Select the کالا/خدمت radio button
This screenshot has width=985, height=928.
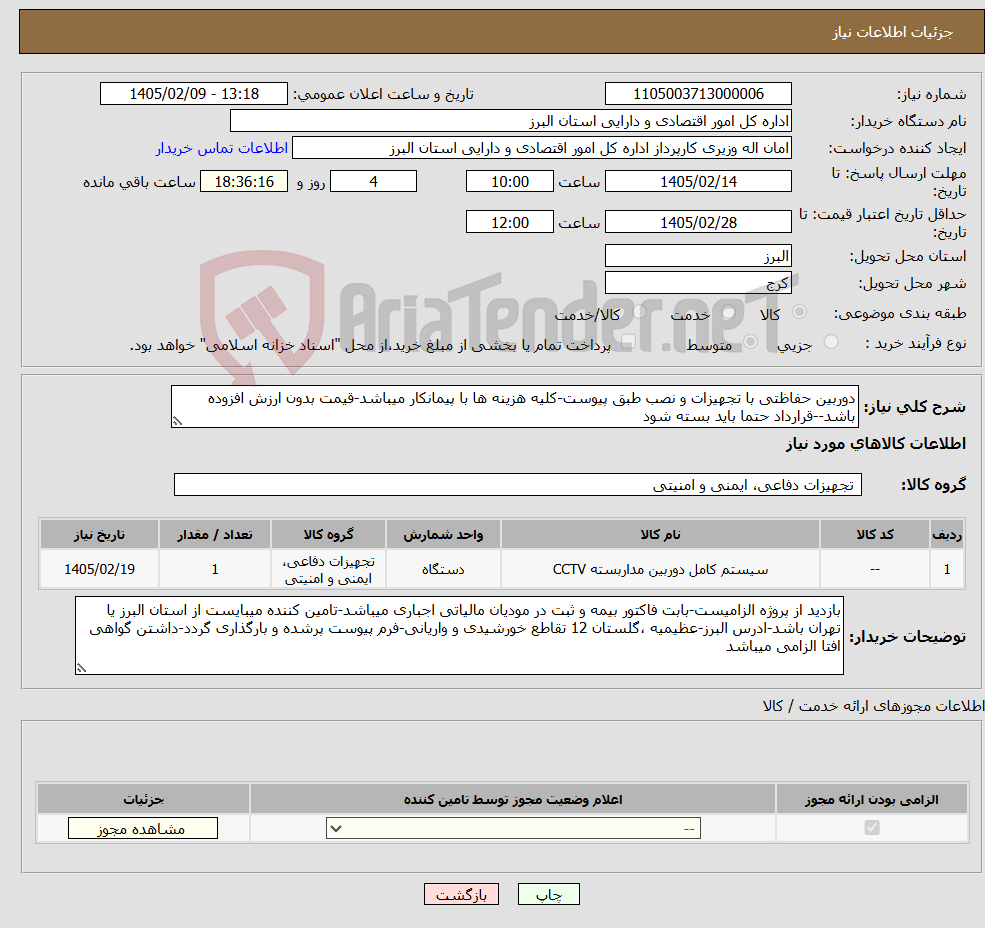tap(639, 312)
